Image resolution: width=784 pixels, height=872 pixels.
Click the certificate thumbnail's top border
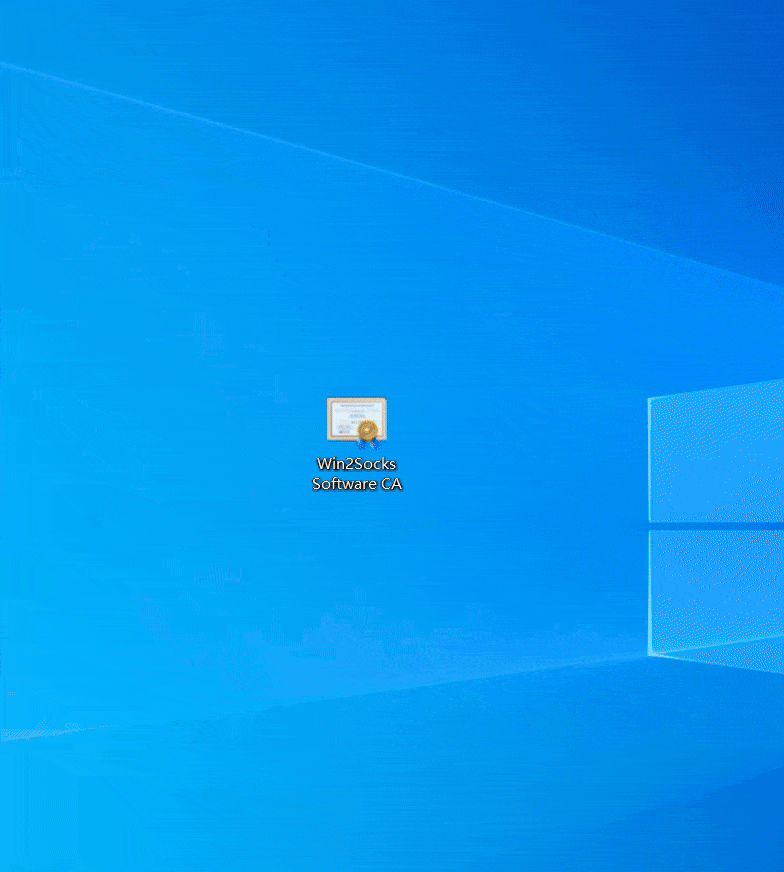click(356, 400)
